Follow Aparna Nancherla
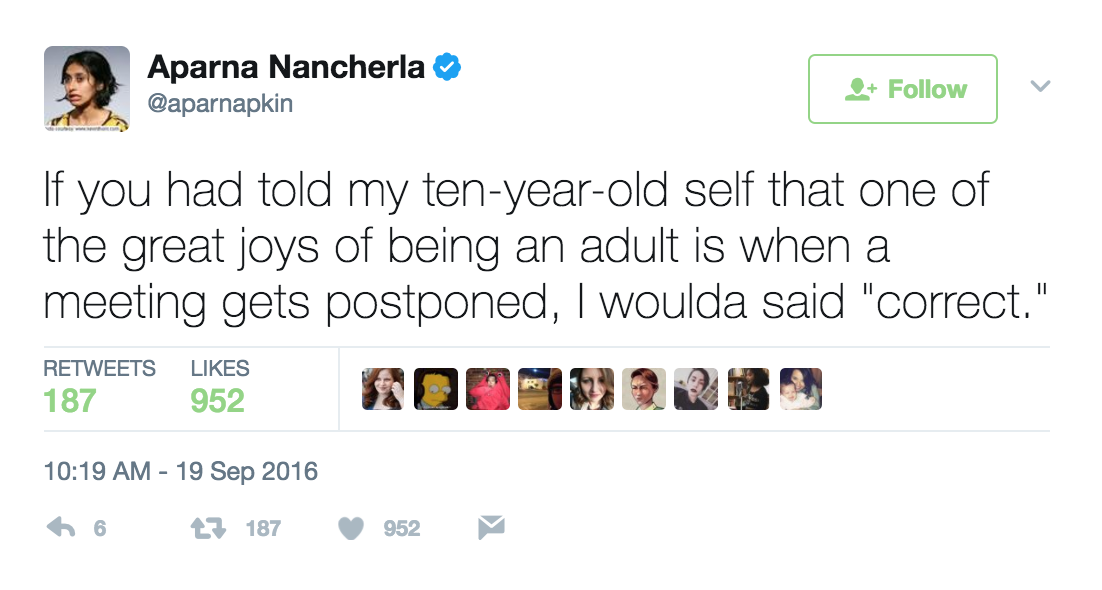The width and height of the screenshot is (1102, 590). pyautogui.click(x=902, y=89)
